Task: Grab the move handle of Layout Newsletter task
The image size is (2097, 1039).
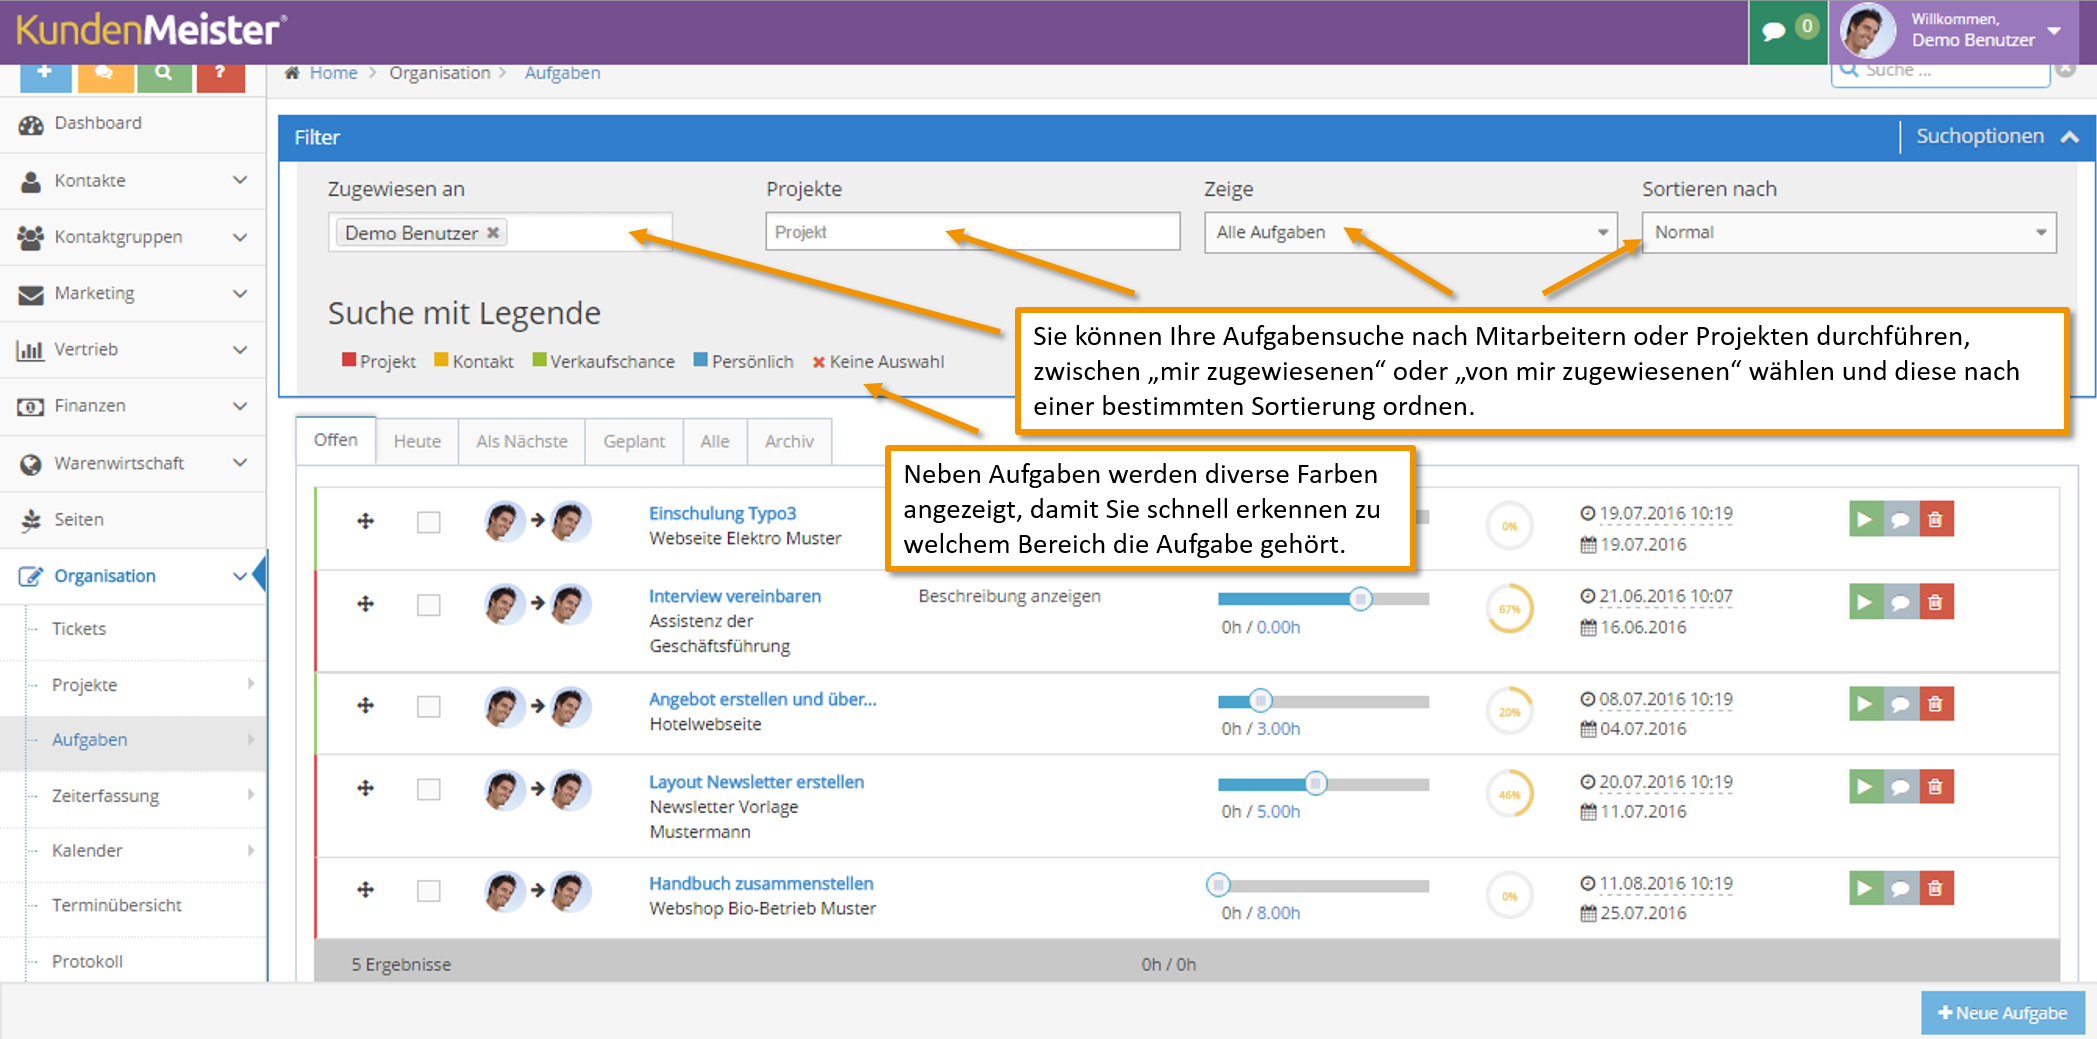Action: [x=366, y=788]
